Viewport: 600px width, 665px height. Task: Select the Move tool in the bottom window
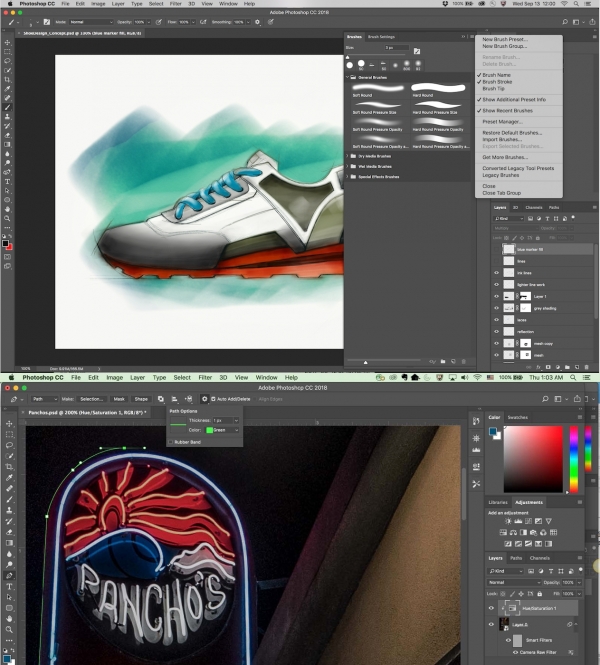tap(9, 424)
